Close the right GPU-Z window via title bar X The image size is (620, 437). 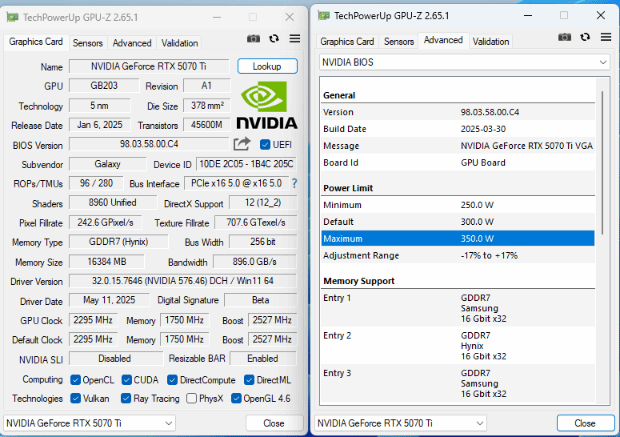point(601,15)
